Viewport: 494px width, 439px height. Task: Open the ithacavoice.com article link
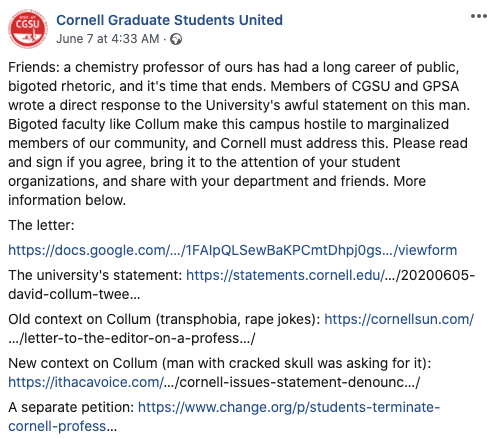point(86,382)
